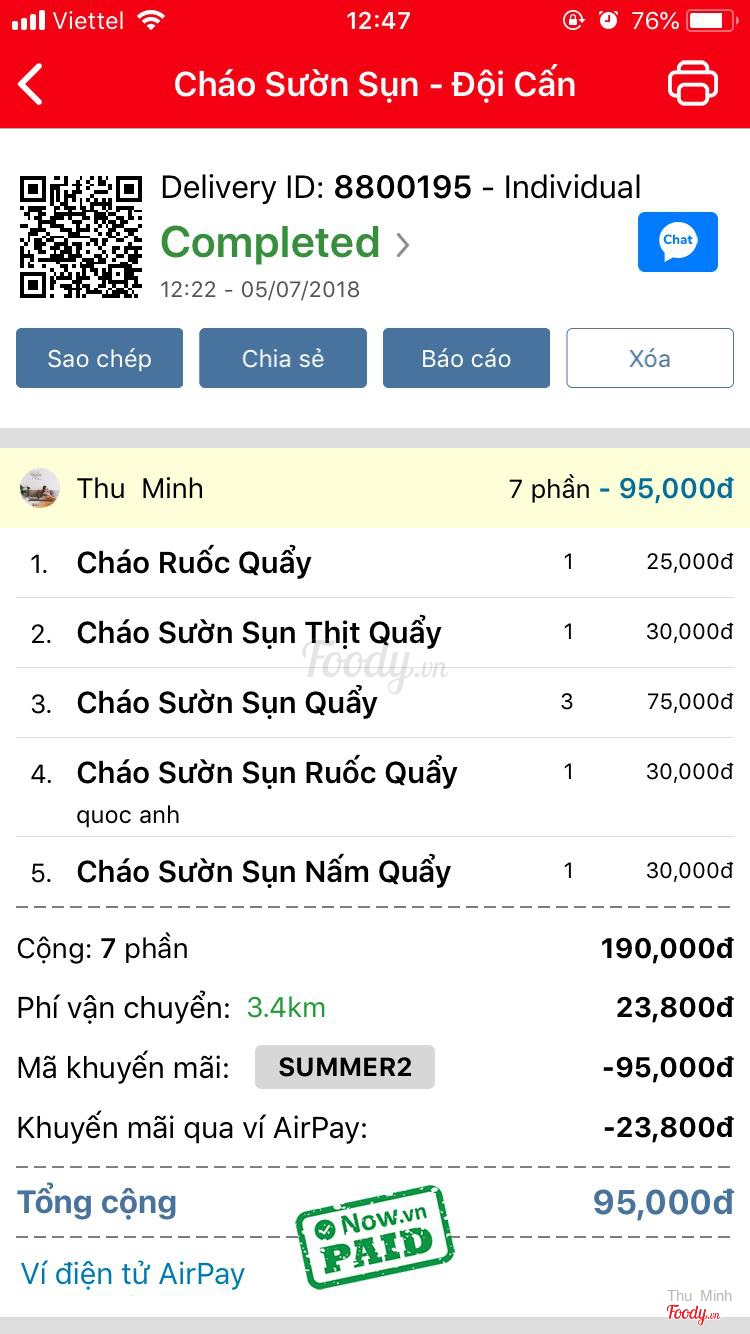This screenshot has width=750, height=1334.
Task: Tap the SUMMER2 promo code tag
Action: pyautogui.click(x=344, y=1067)
